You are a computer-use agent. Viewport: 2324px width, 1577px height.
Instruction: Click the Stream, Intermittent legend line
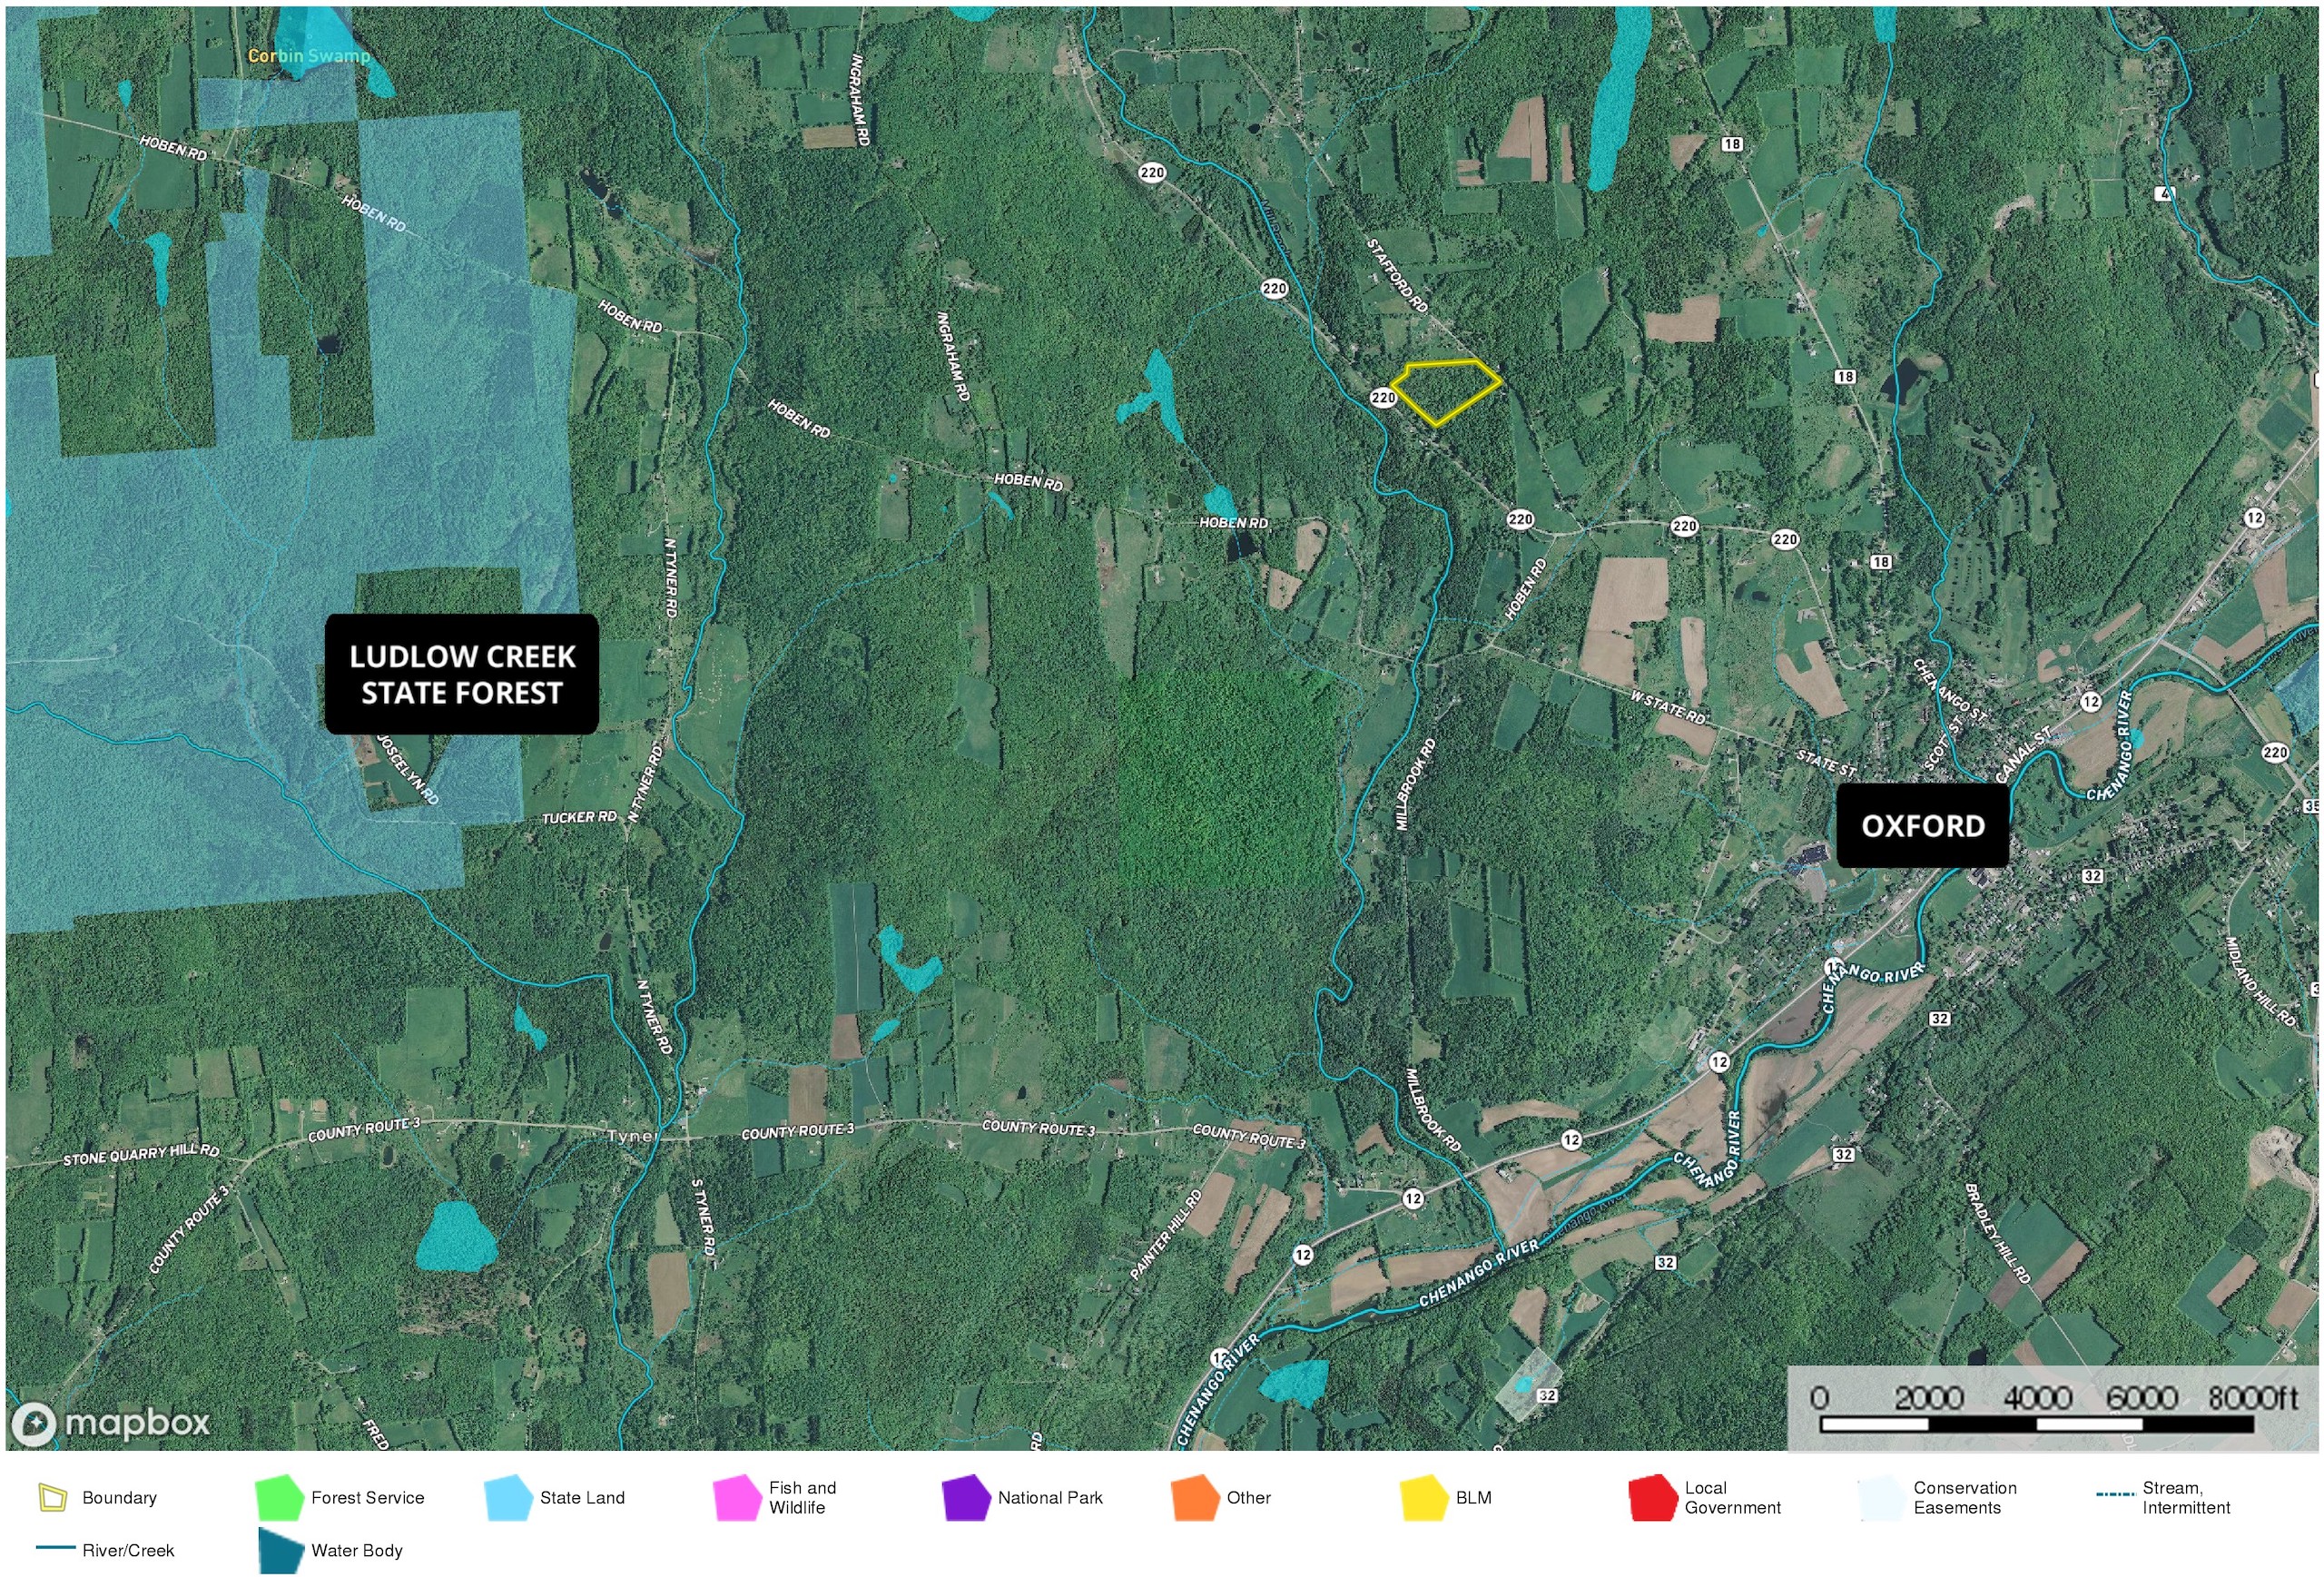2115,1495
